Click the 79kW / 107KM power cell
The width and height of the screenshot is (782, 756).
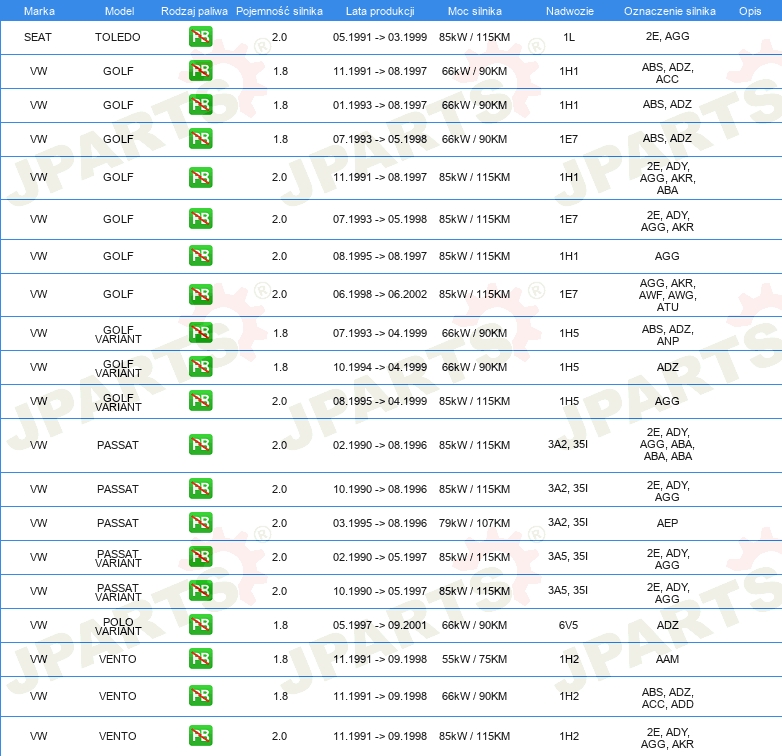click(x=474, y=523)
